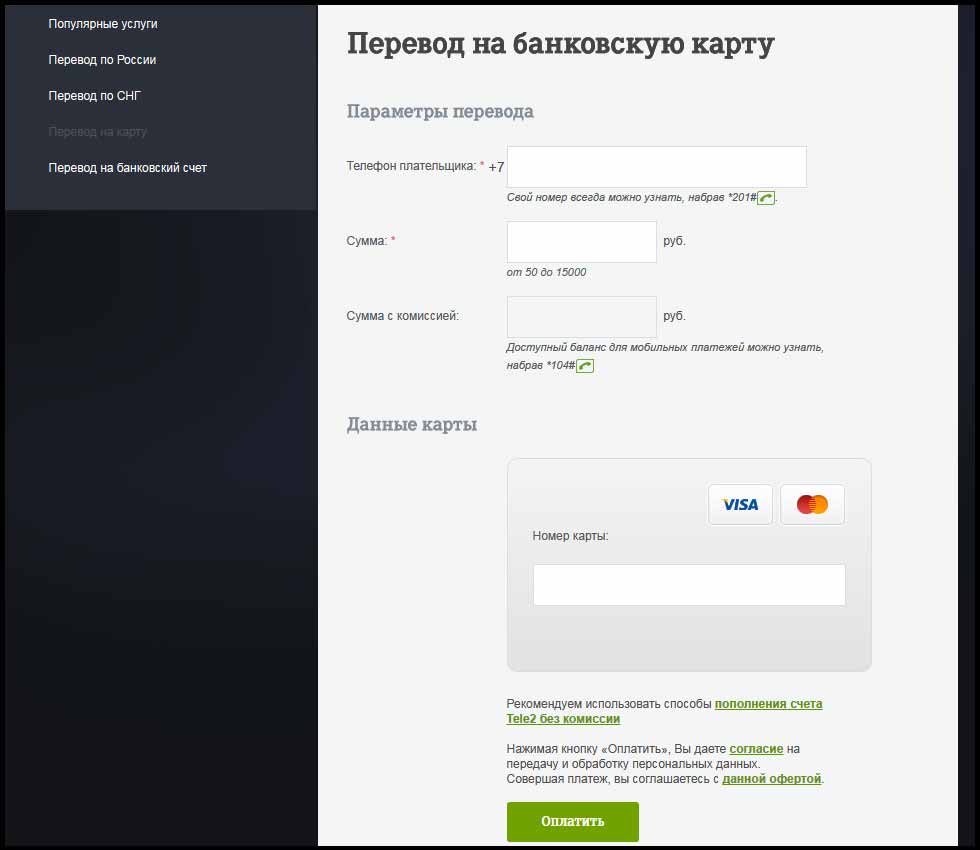Viewport: 980px width, 850px height.
Task: Click the hint text от 50 до 15000
Action: click(546, 272)
